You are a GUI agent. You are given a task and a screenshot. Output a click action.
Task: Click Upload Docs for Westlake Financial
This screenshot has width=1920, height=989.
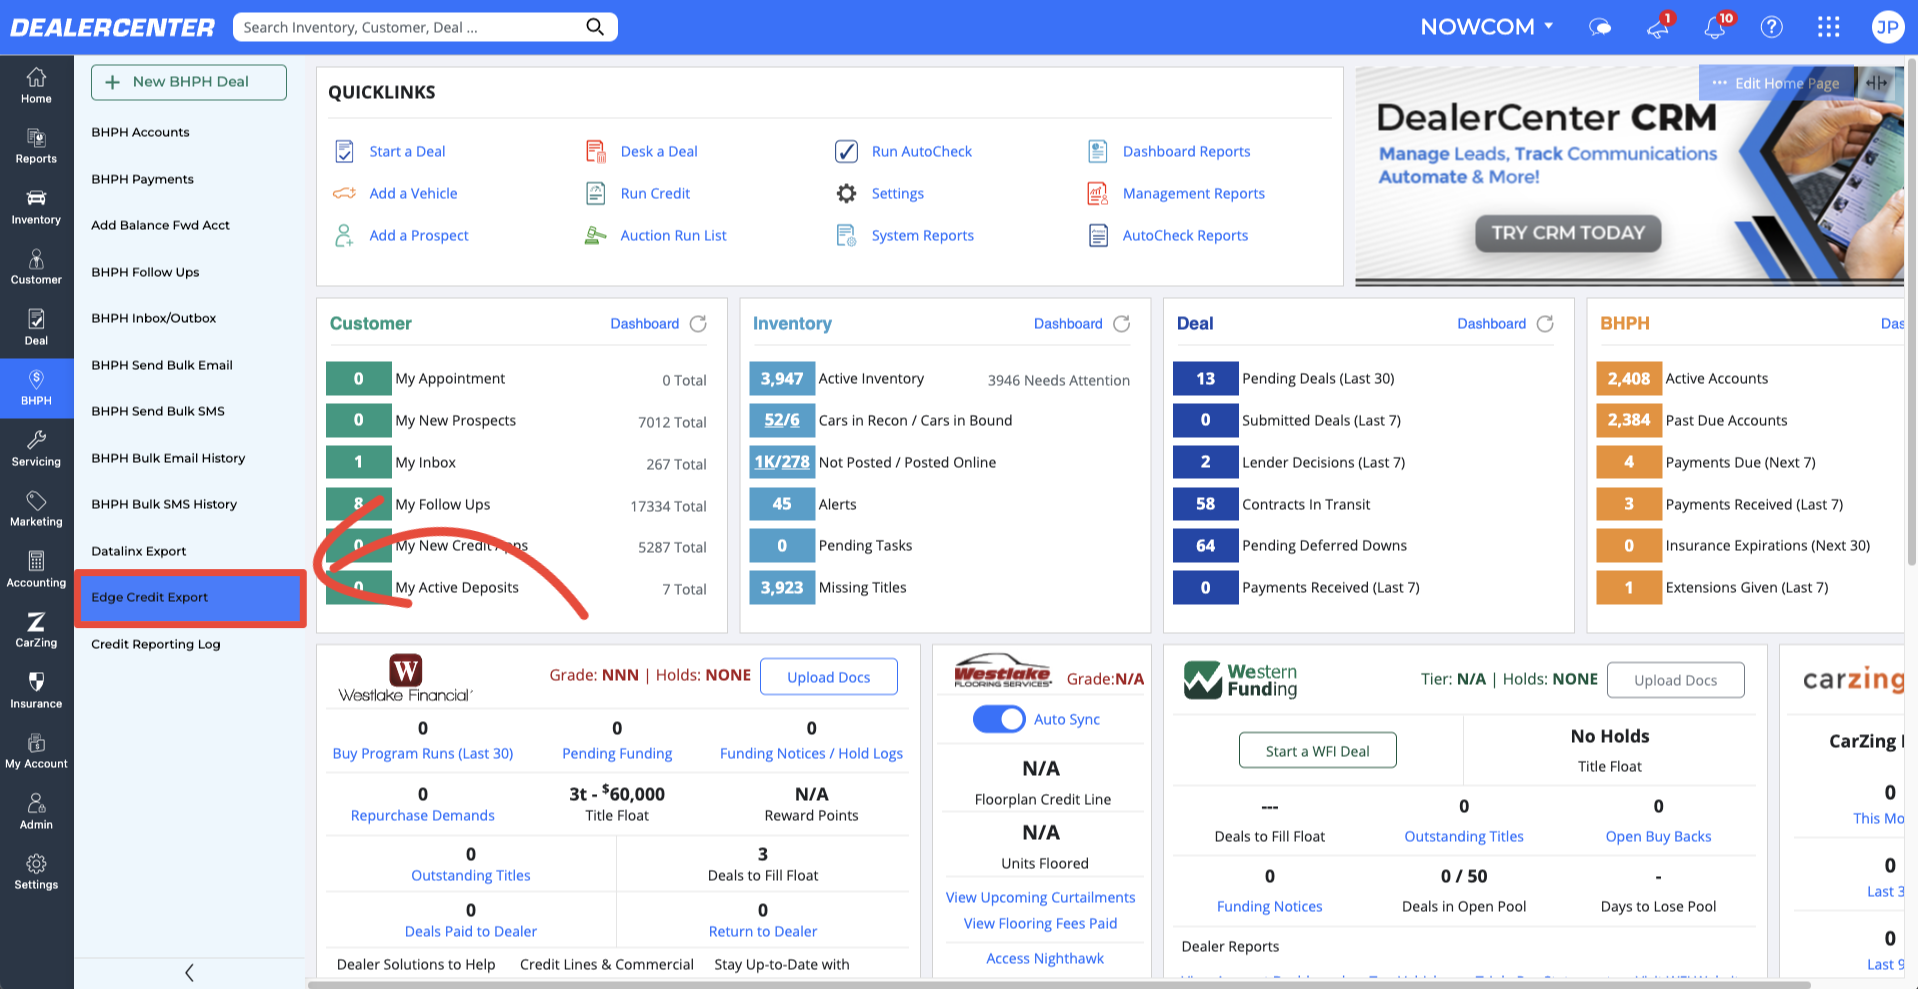(x=828, y=677)
